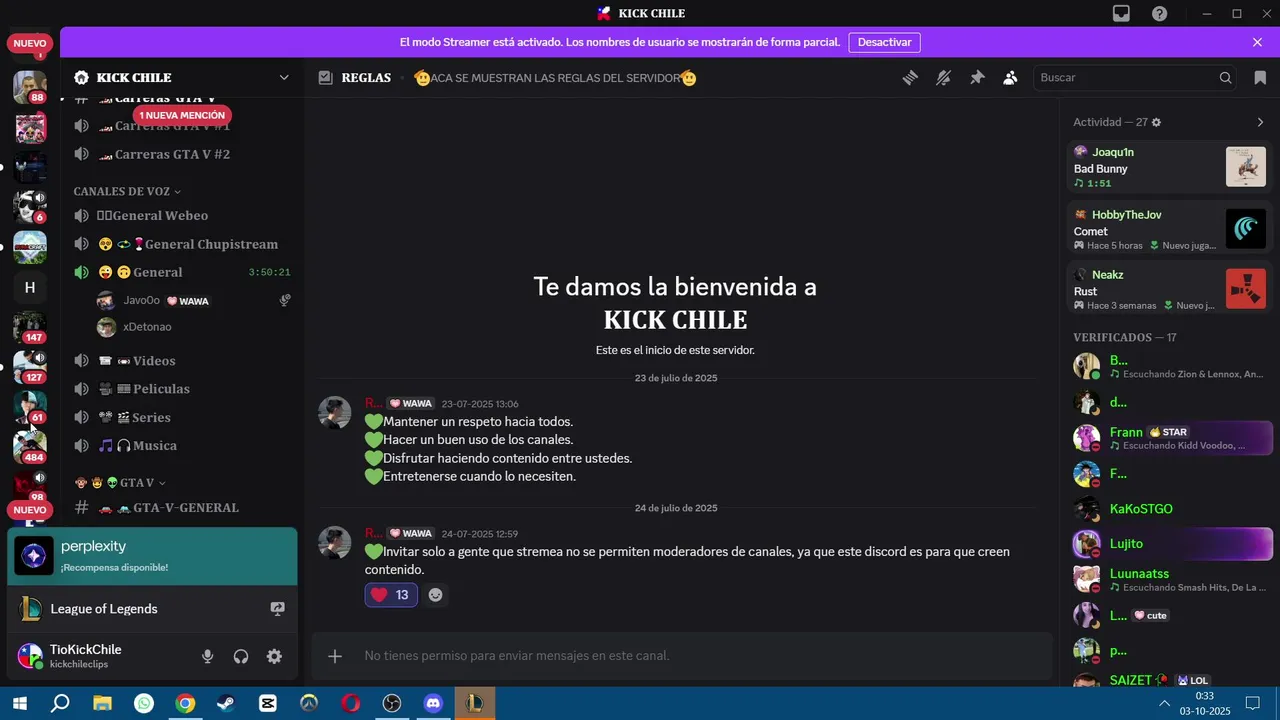This screenshot has width=1280, height=720.
Task: Open Joaqu1n Bad Bunny activity card
Action: click(1170, 167)
